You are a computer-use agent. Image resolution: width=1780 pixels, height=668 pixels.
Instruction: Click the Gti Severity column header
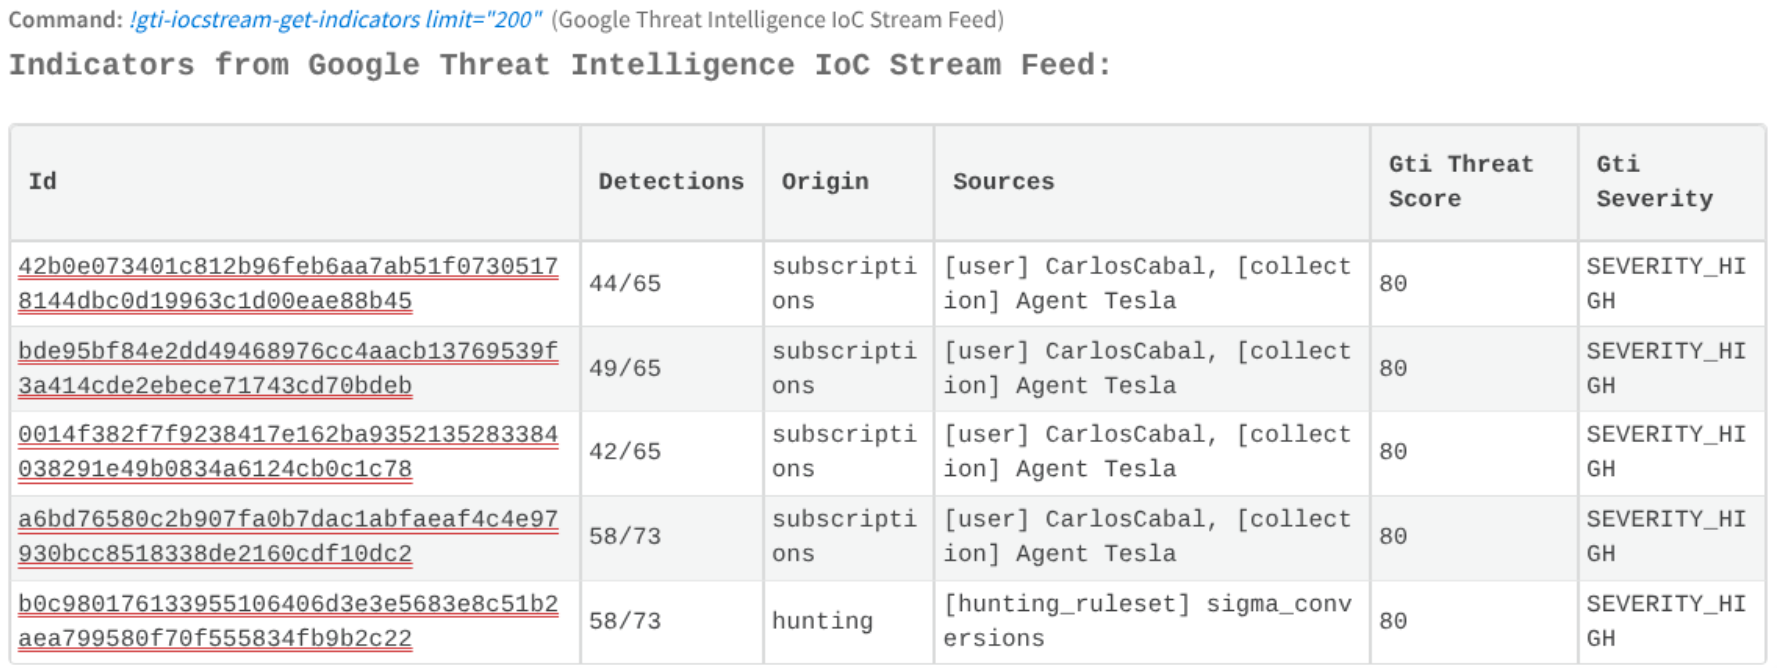[1655, 182]
